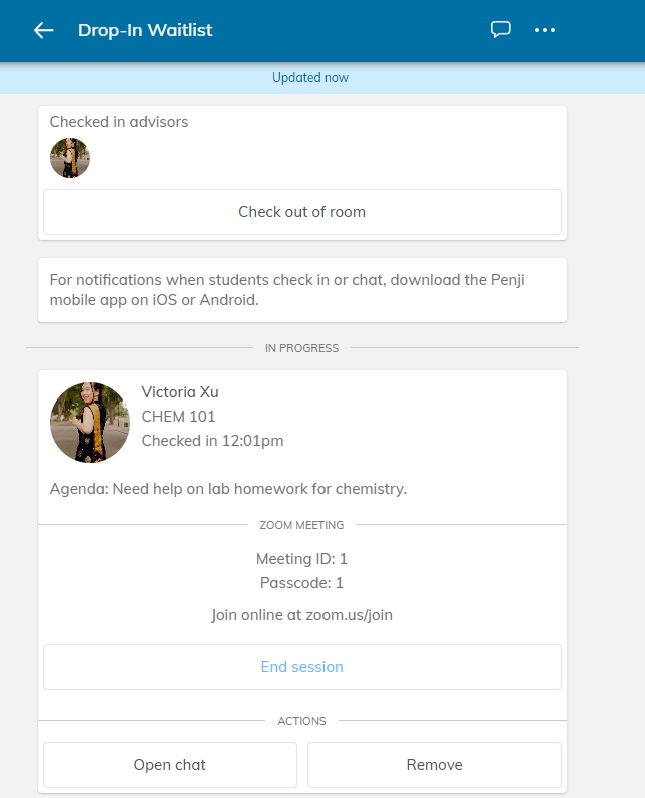
Task: Click the Checked in 12:01pm timestamp
Action: [x=212, y=441]
